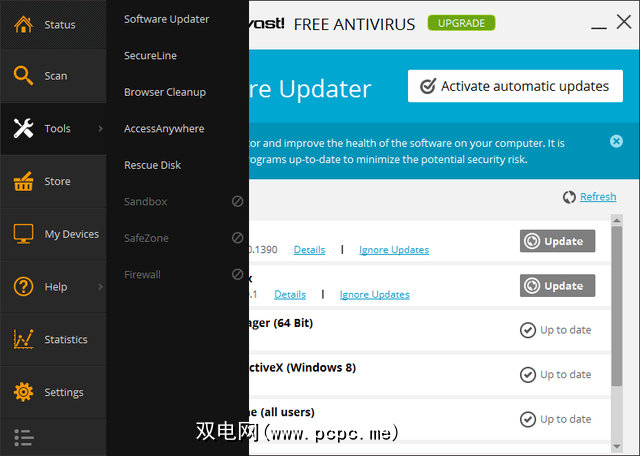Click the greyed Firewall menu item
The image size is (640, 456).
pyautogui.click(x=142, y=274)
